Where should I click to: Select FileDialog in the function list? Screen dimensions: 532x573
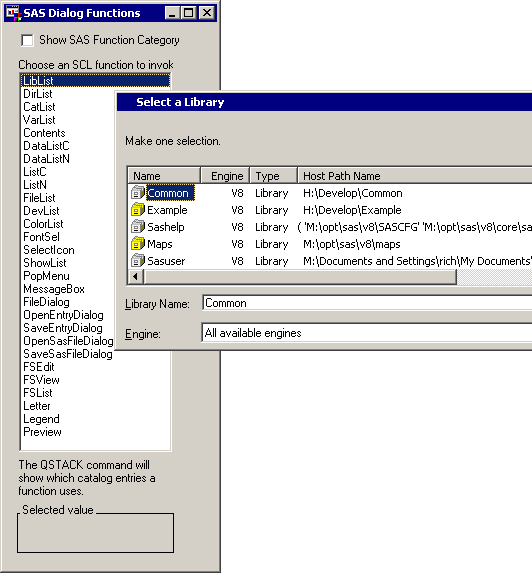click(46, 302)
